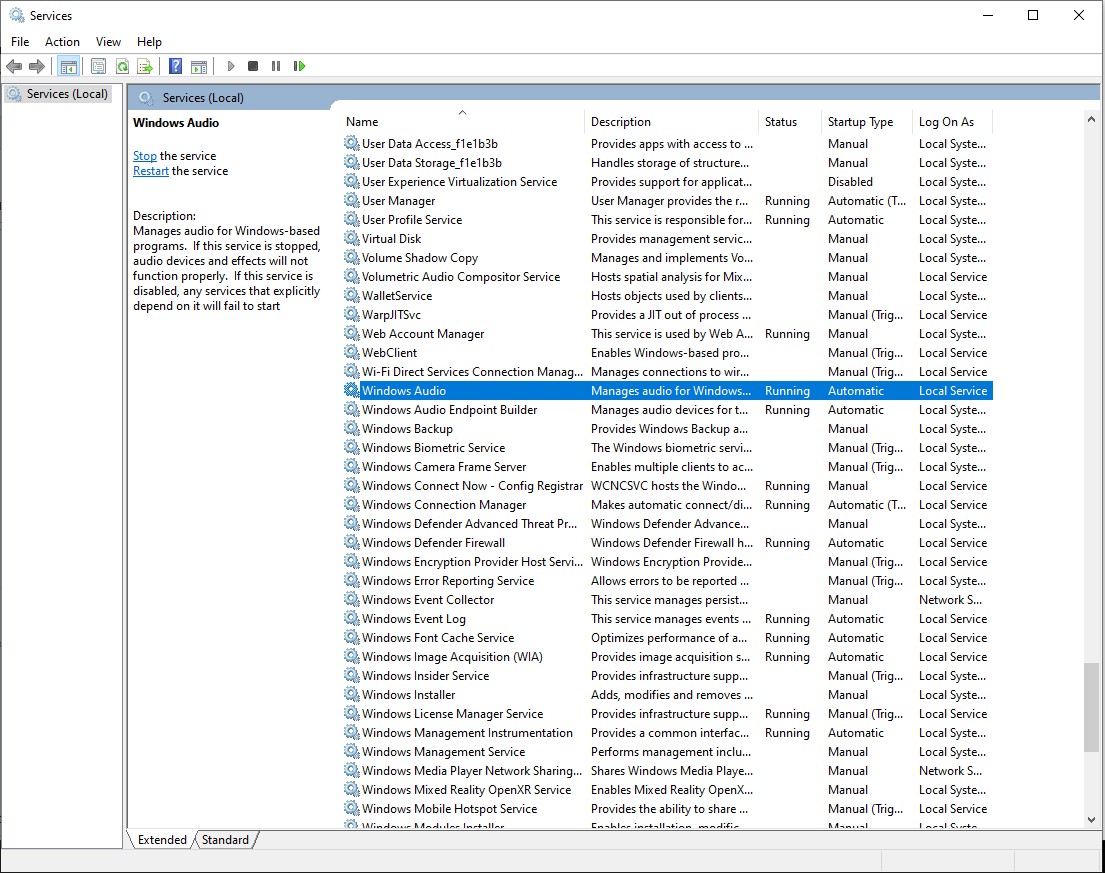Select the Windows Error Reporting Service row
Image resolution: width=1105 pixels, height=873 pixels.
(668, 581)
